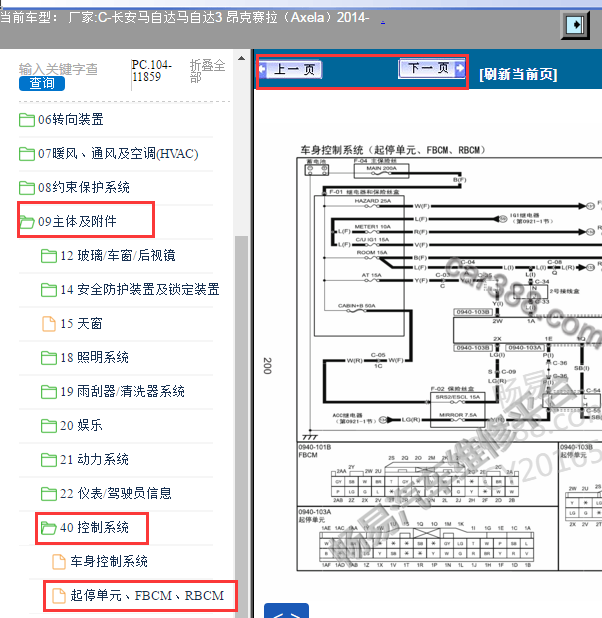Expand 18 照明系统 subfolder
This screenshot has height=618, width=602.
[95, 358]
